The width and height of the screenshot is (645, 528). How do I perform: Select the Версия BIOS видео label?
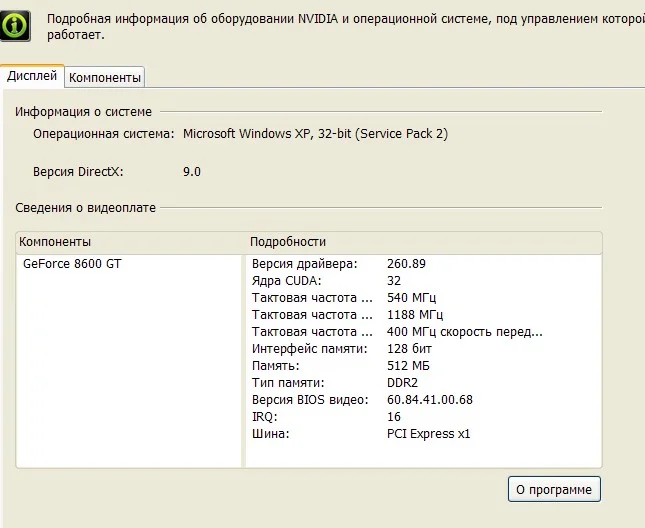pos(310,400)
